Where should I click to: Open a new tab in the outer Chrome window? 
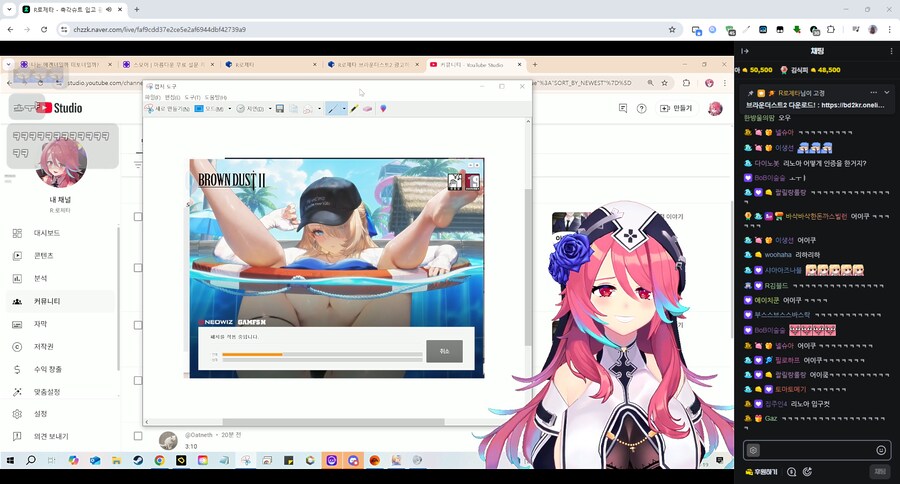point(137,9)
